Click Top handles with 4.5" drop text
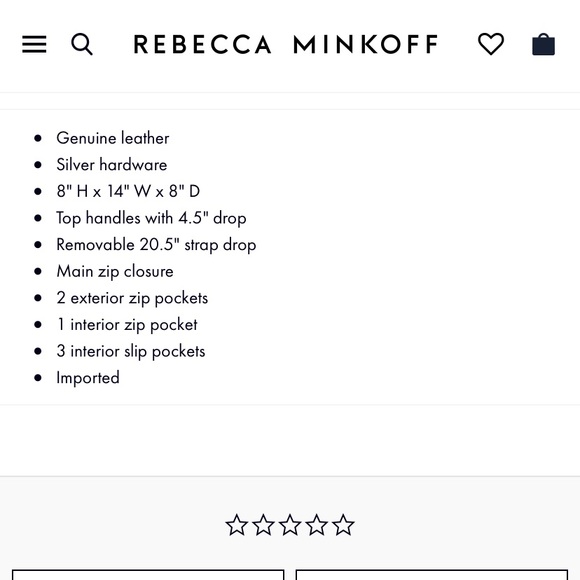This screenshot has width=580, height=580. click(151, 218)
